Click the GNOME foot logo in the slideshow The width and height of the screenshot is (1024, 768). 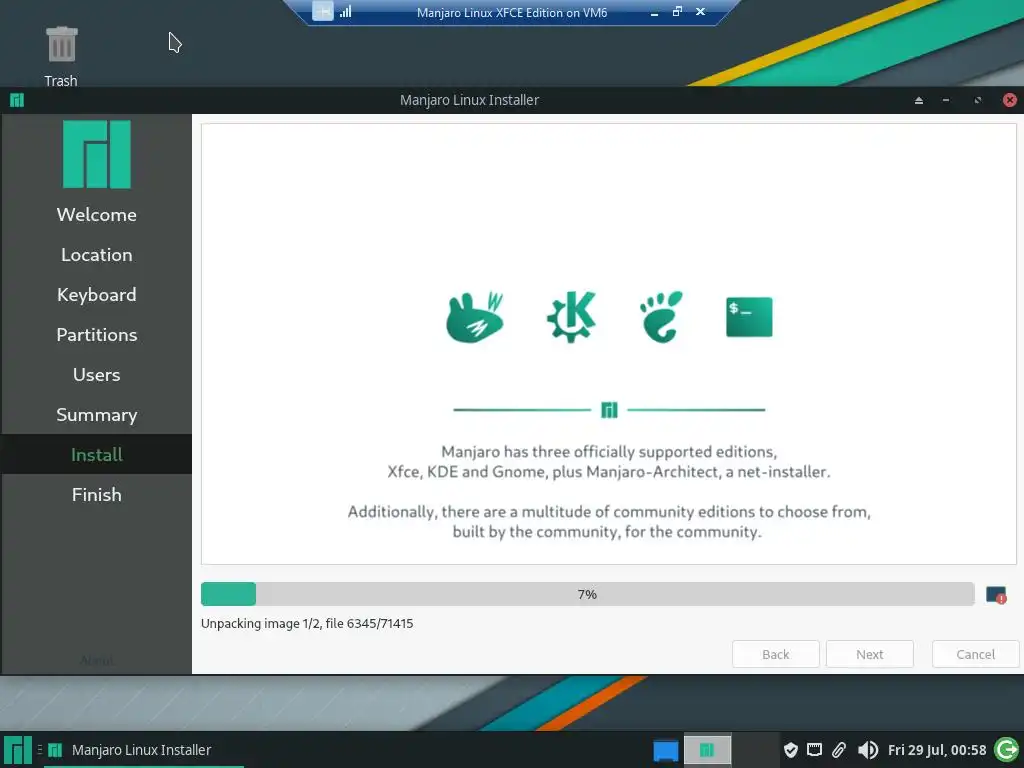tap(662, 317)
